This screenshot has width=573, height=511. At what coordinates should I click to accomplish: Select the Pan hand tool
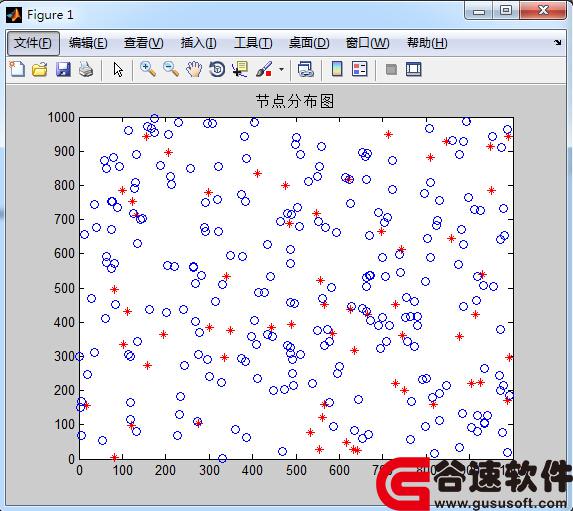point(194,69)
